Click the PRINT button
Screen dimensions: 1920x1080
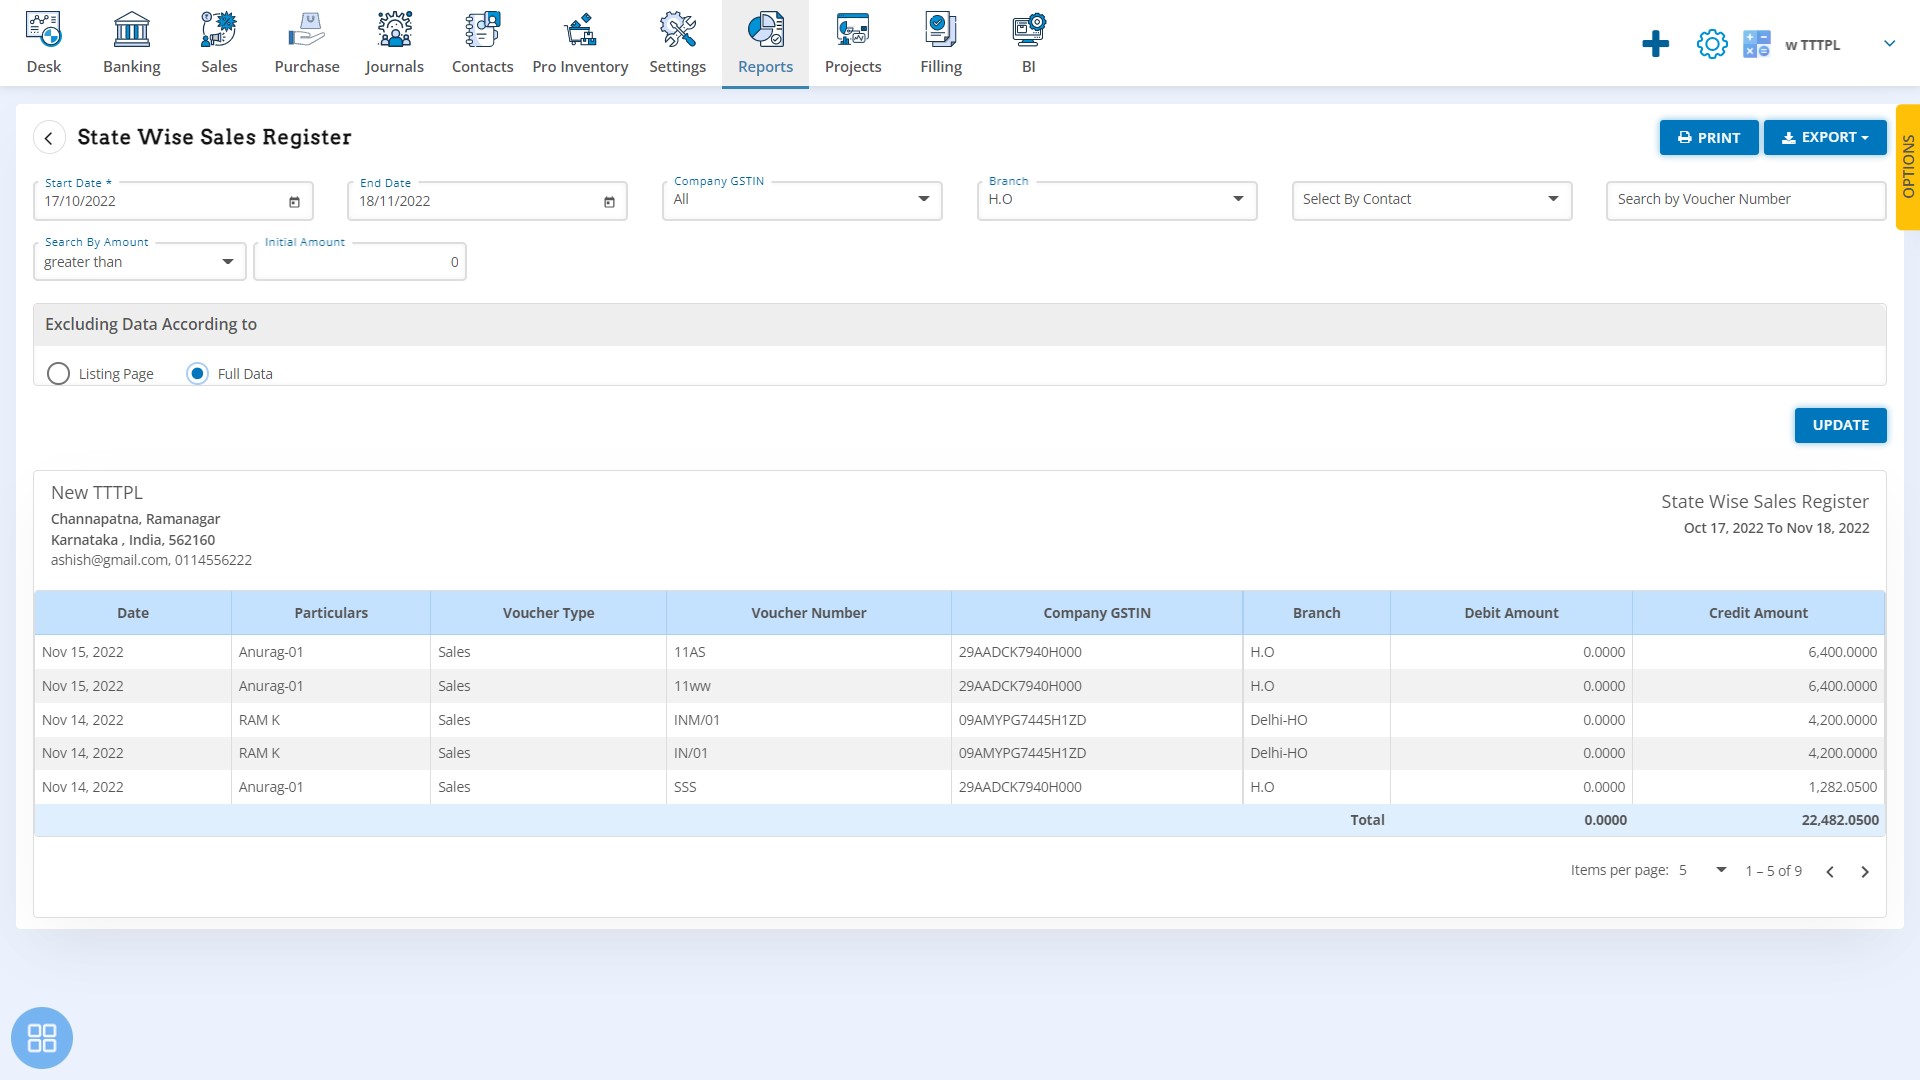(x=1709, y=138)
